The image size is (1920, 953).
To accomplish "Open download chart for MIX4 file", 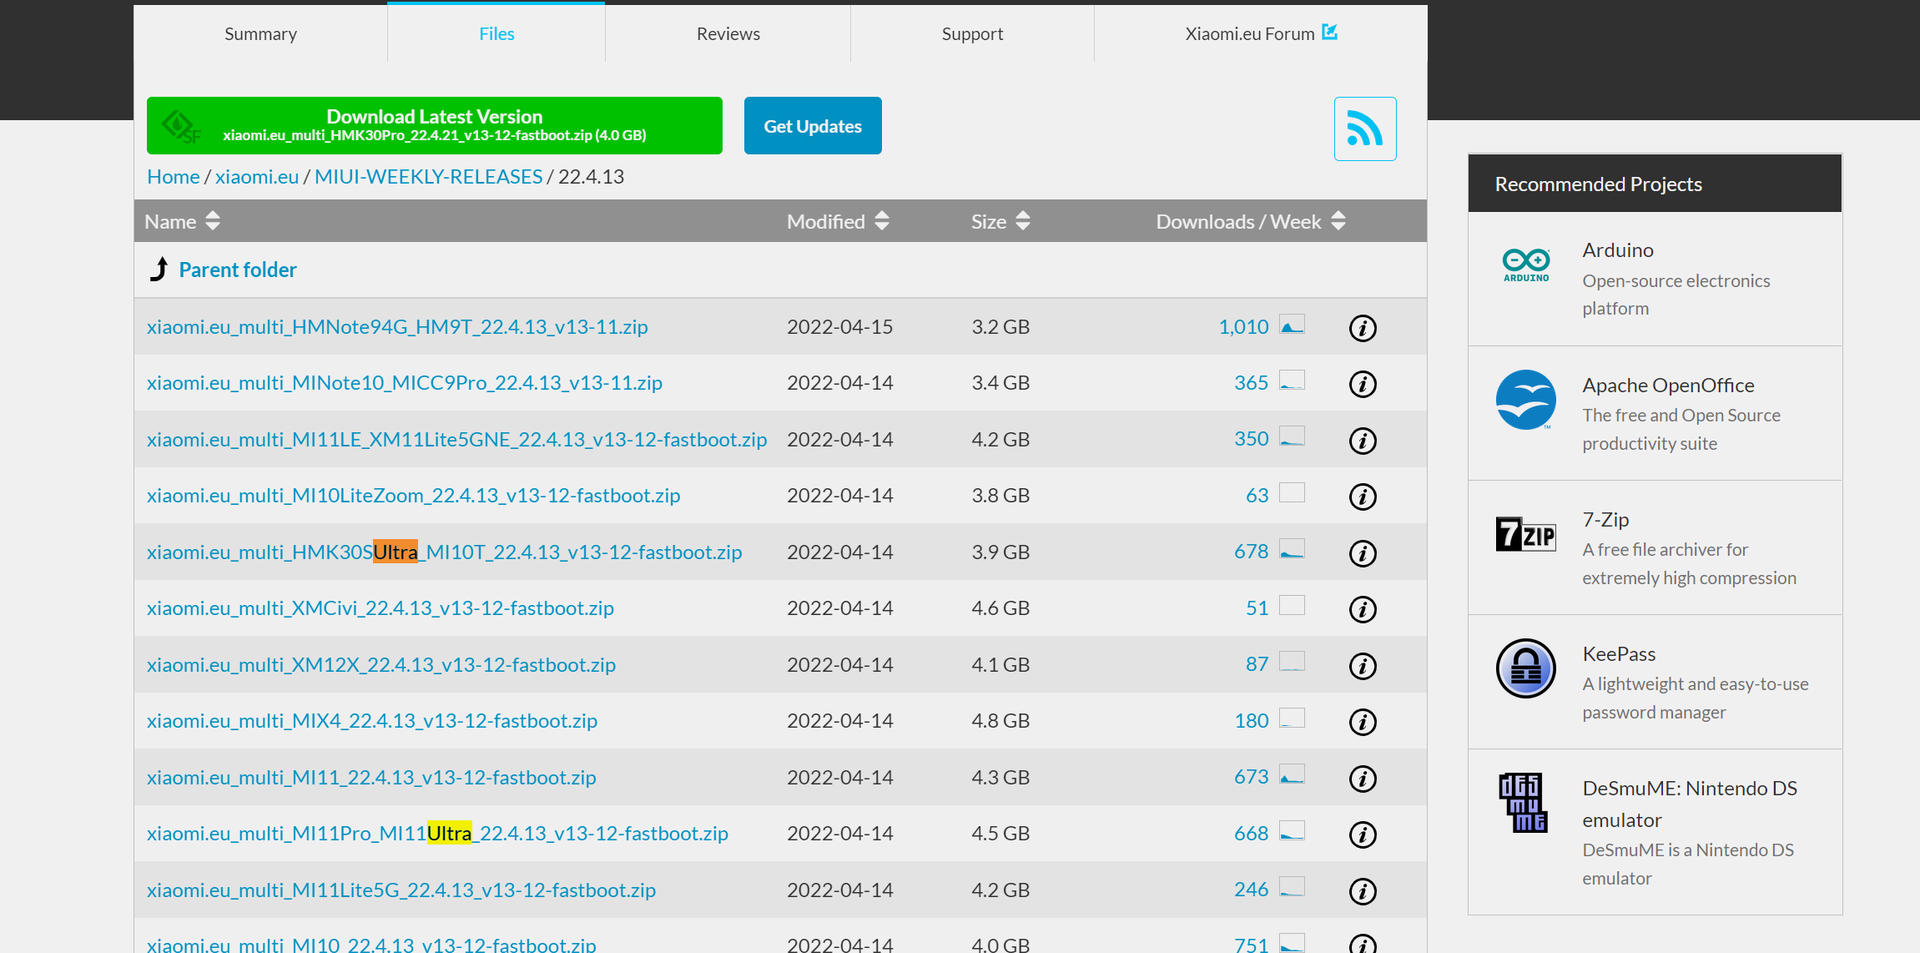I will click(x=1292, y=719).
